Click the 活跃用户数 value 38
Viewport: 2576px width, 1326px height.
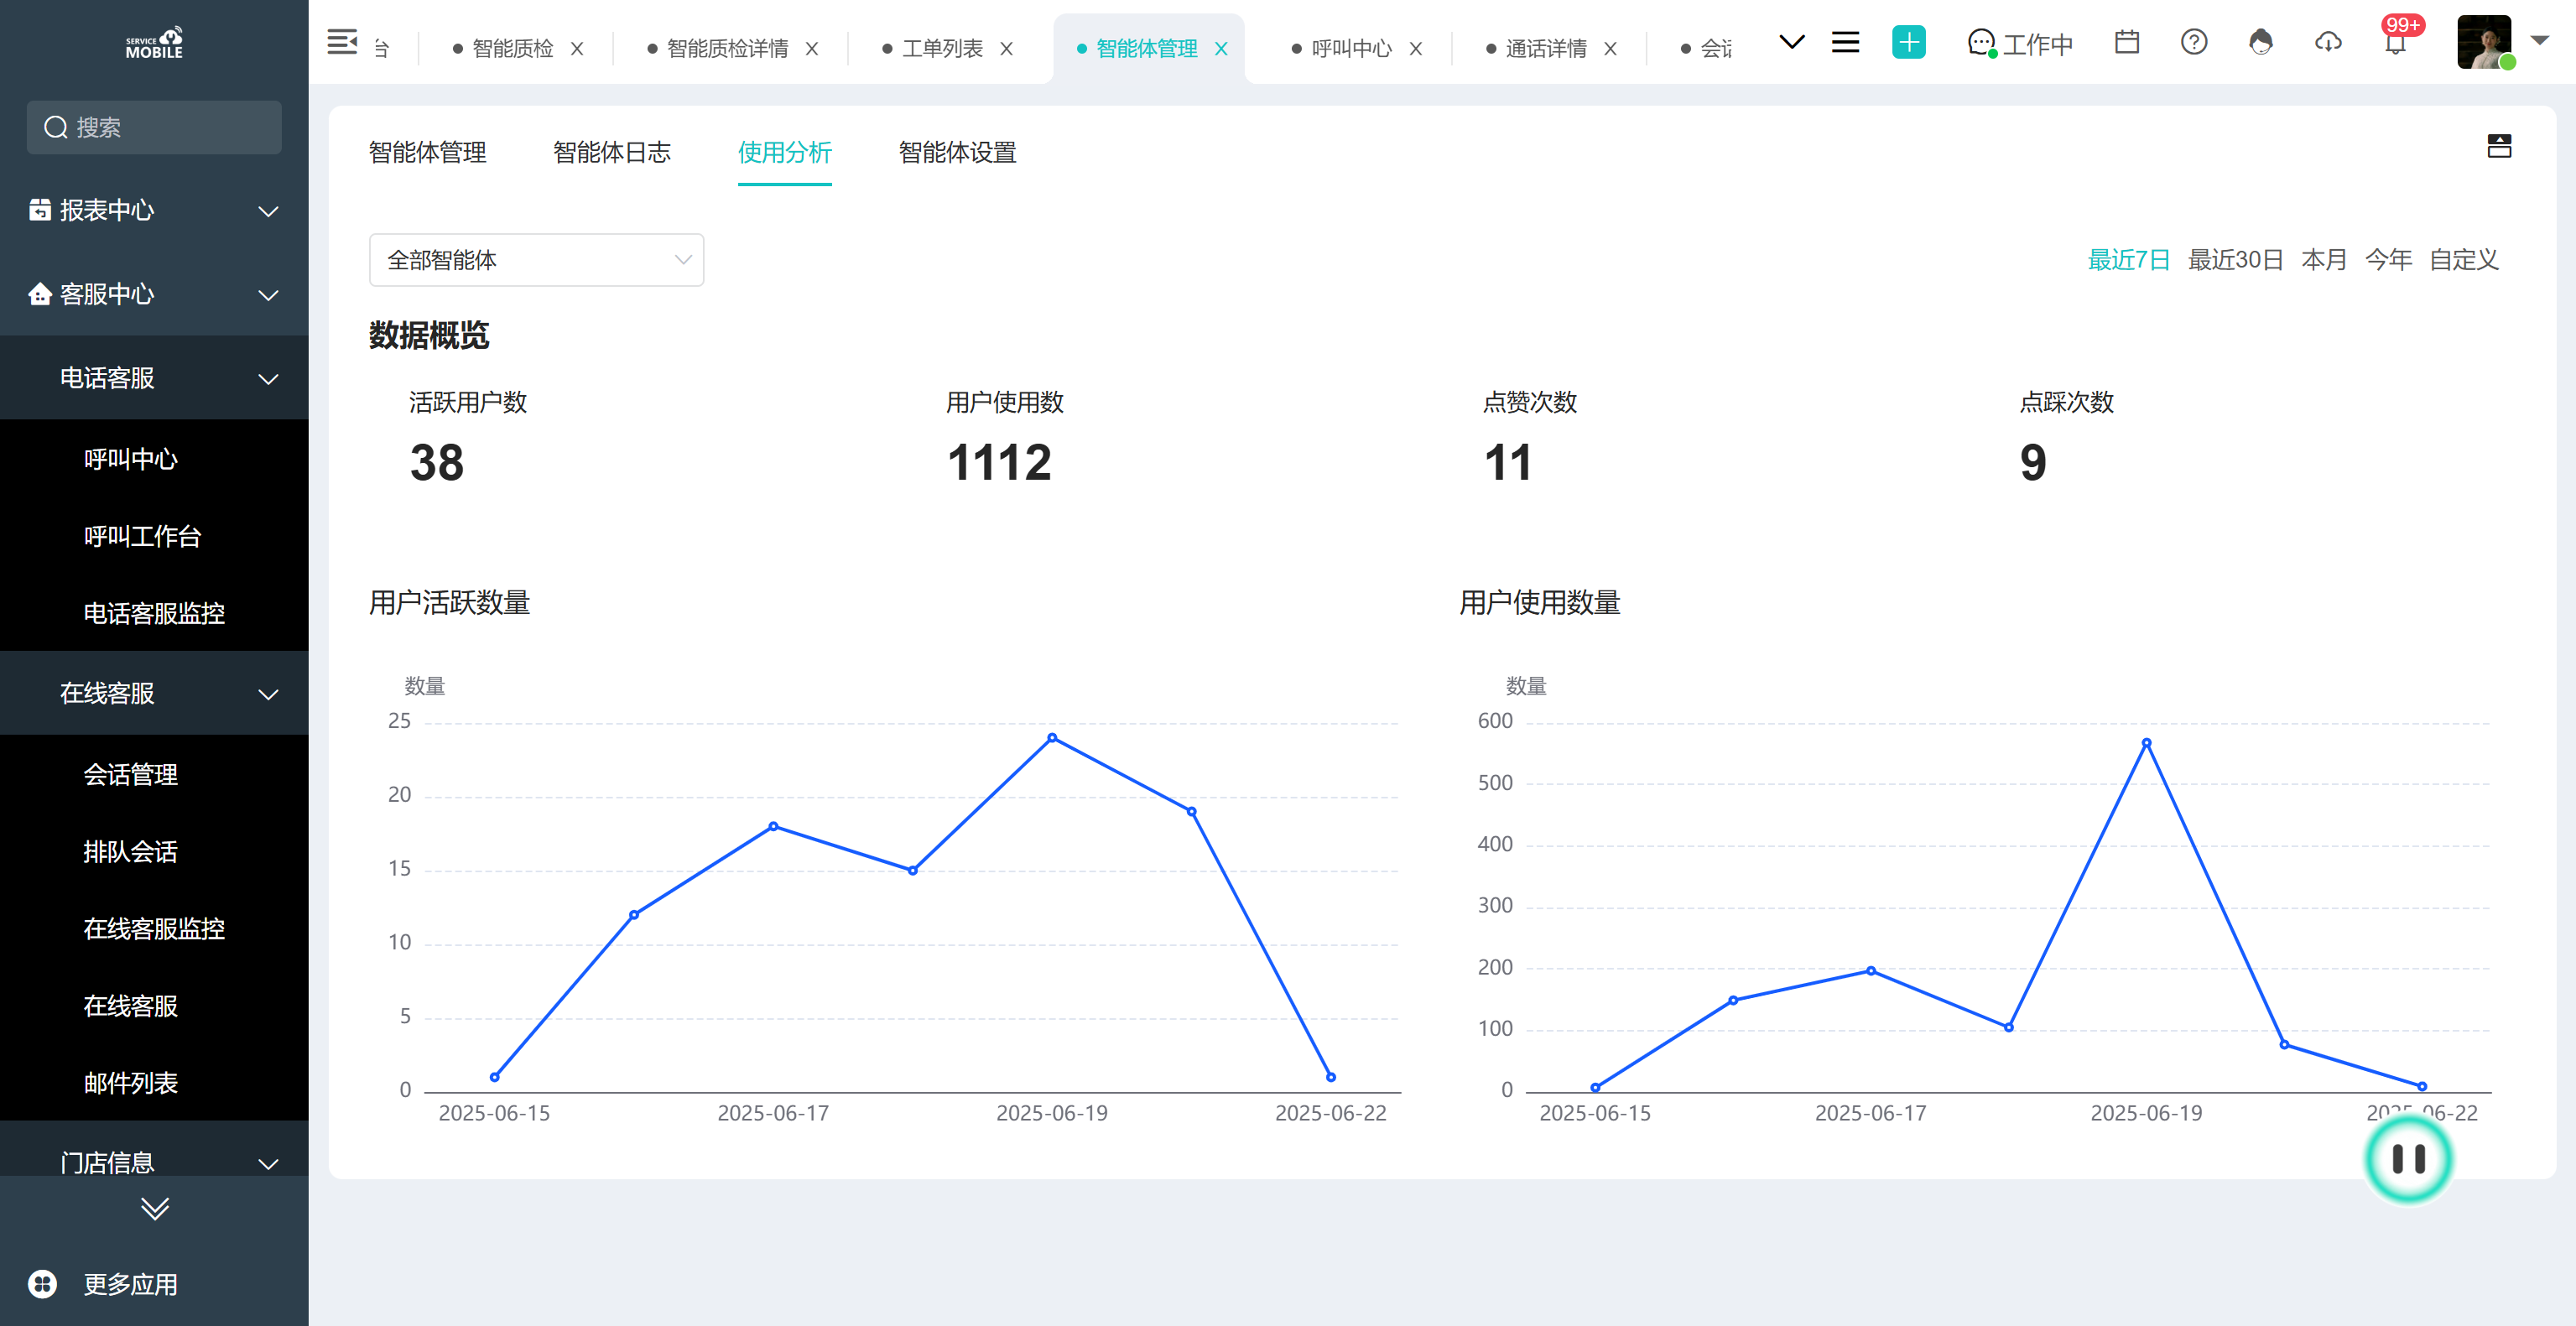point(437,463)
